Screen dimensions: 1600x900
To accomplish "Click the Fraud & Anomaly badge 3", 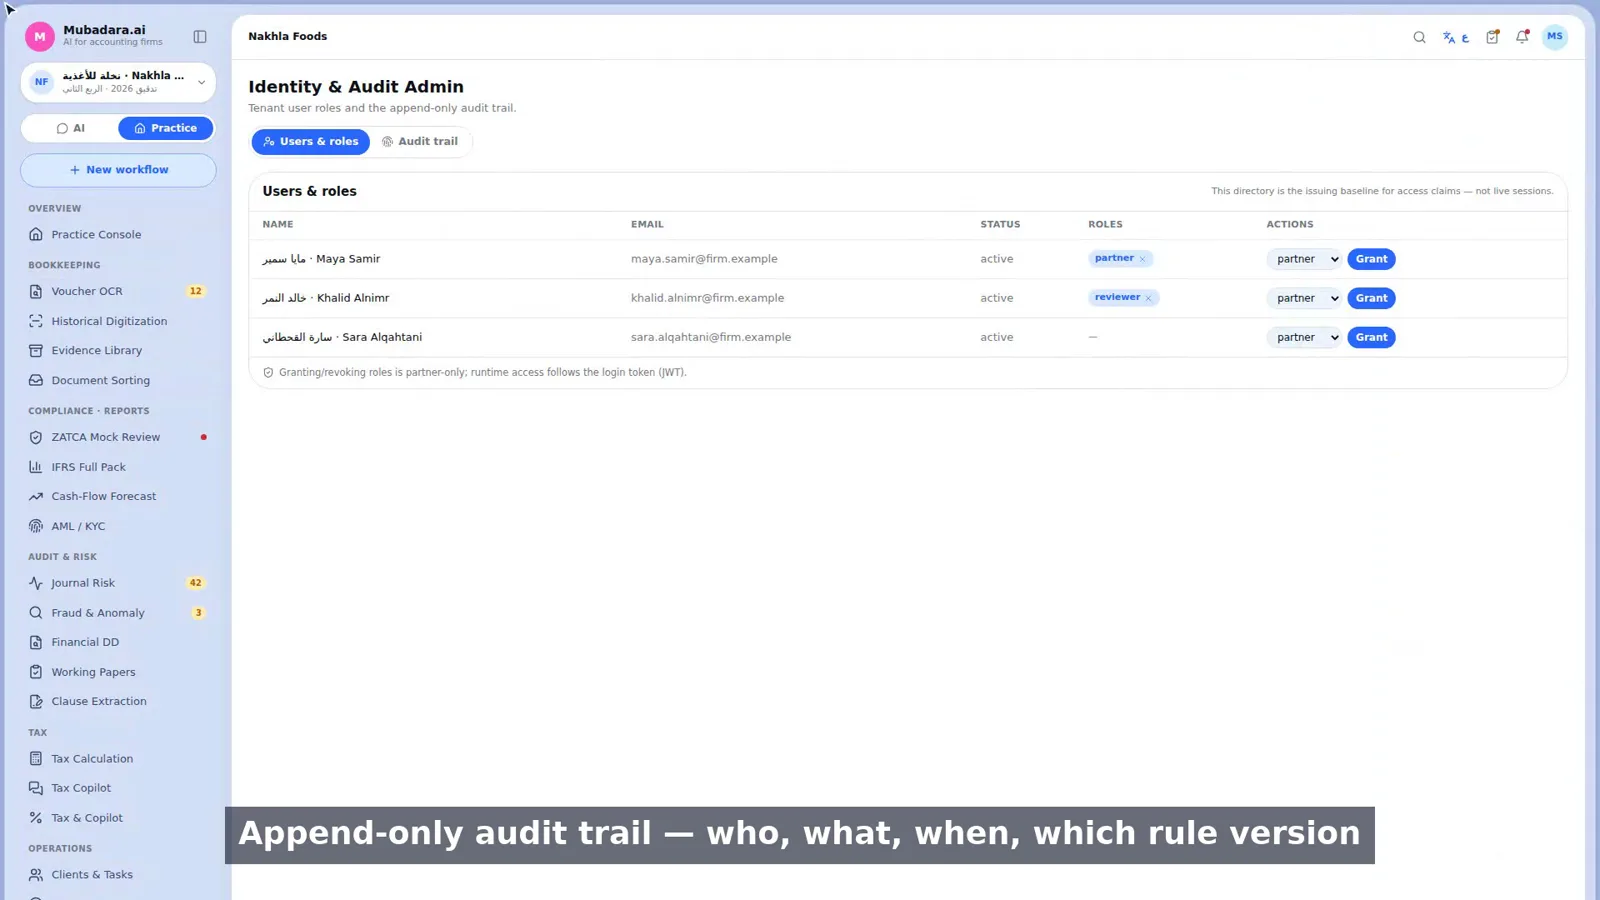I will pos(198,613).
